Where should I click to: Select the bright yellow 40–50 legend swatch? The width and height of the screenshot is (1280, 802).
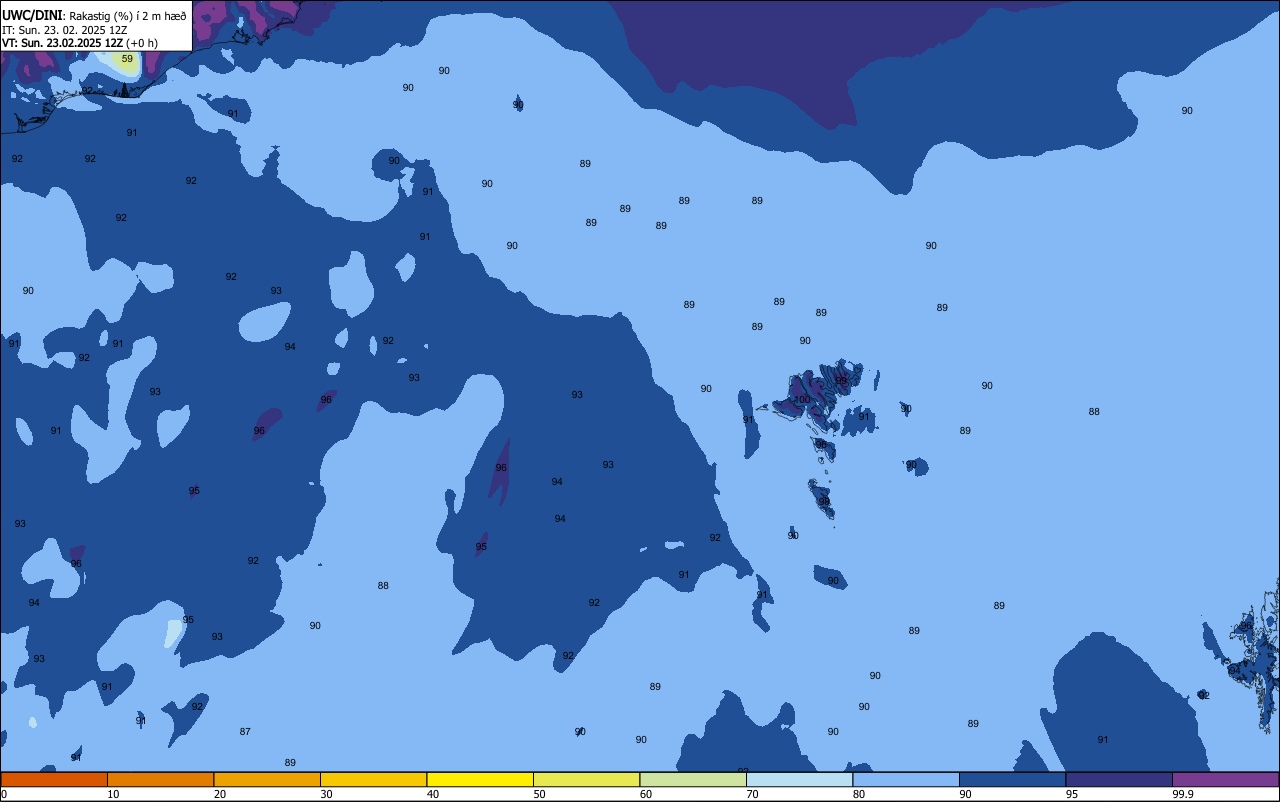pyautogui.click(x=480, y=779)
